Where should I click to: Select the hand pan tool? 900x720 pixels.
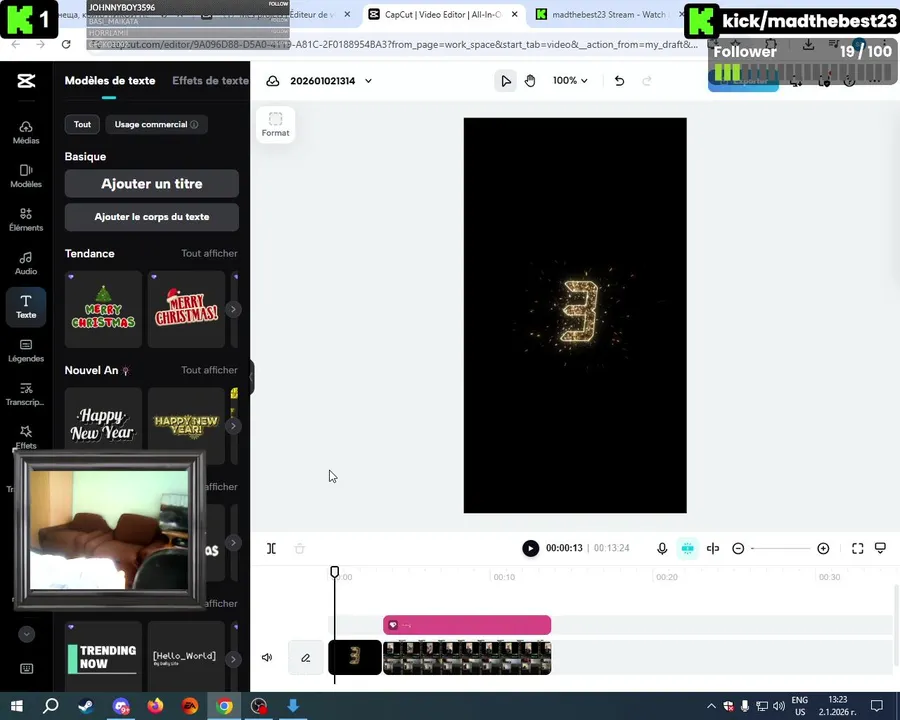click(530, 81)
